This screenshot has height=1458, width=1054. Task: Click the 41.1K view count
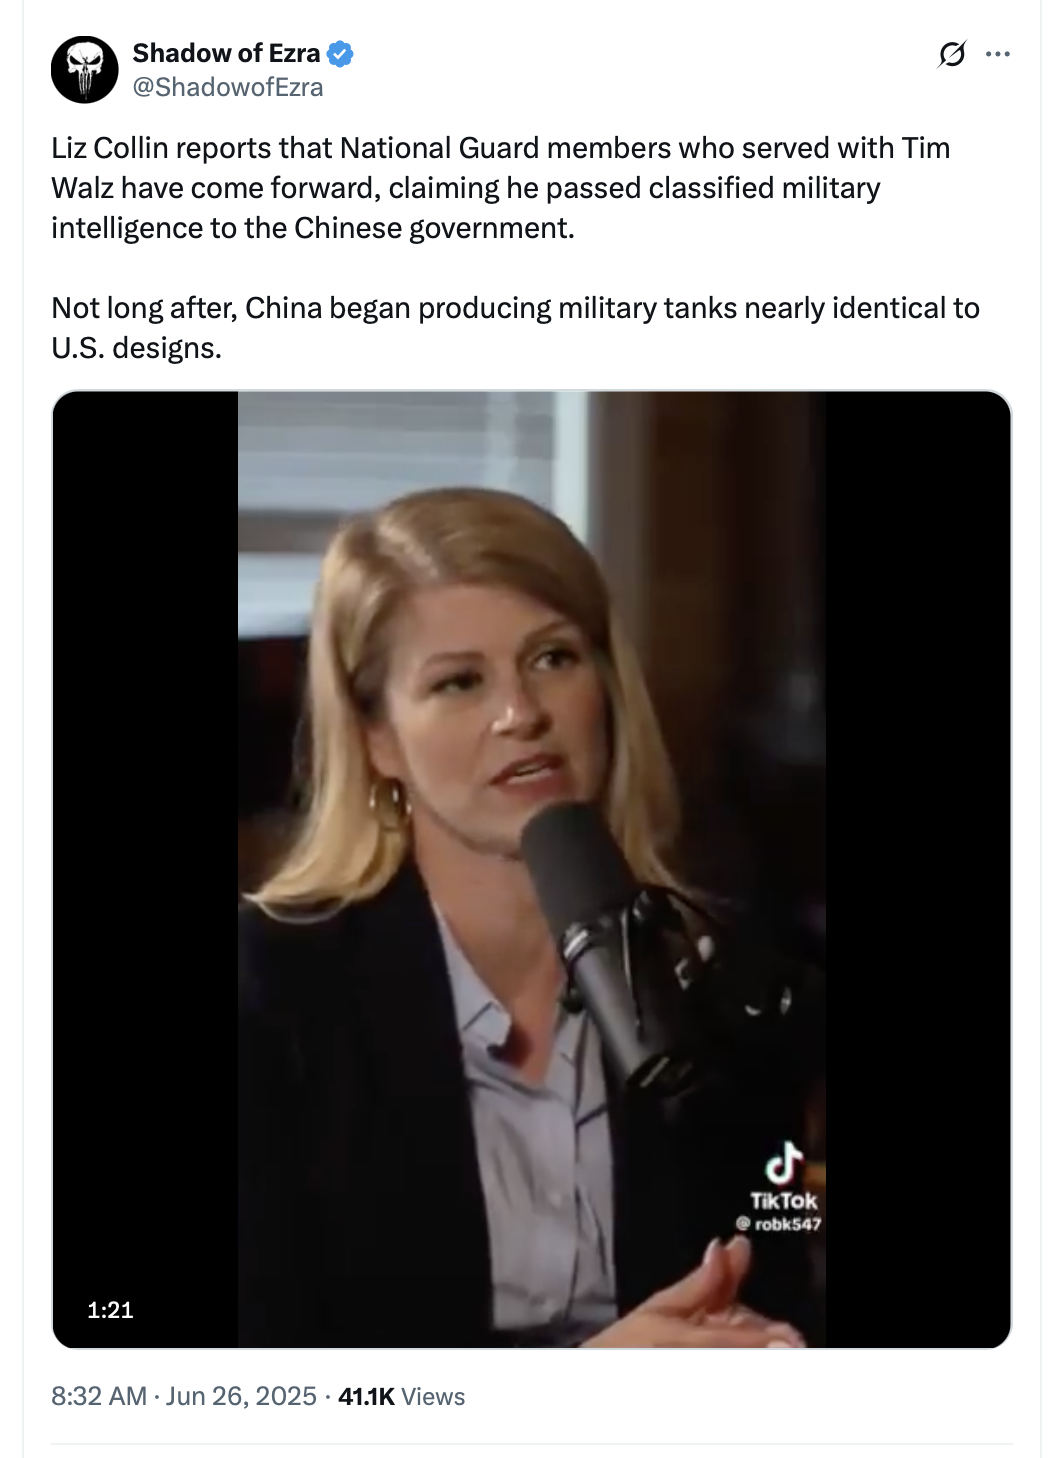point(367,1397)
